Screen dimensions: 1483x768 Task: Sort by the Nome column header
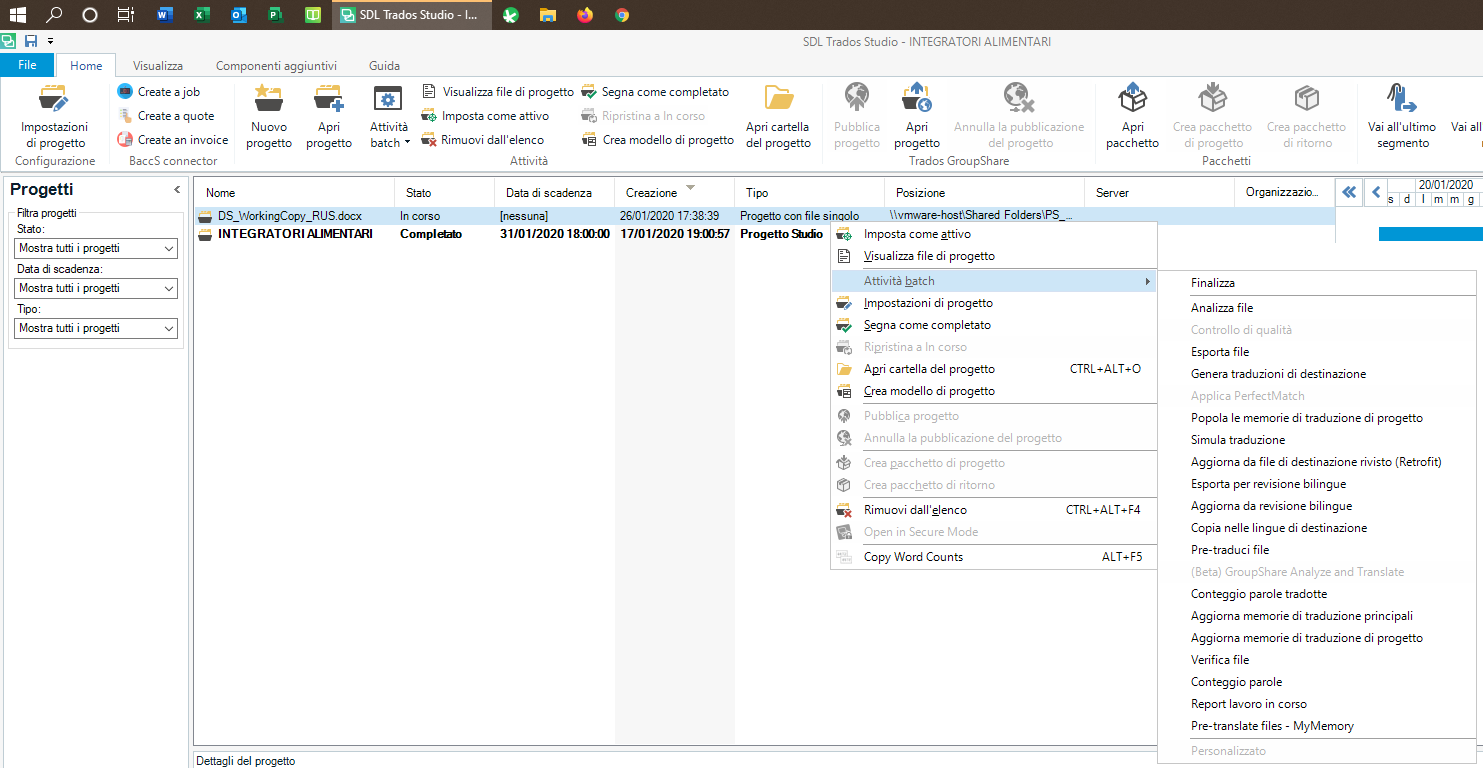[x=294, y=192]
